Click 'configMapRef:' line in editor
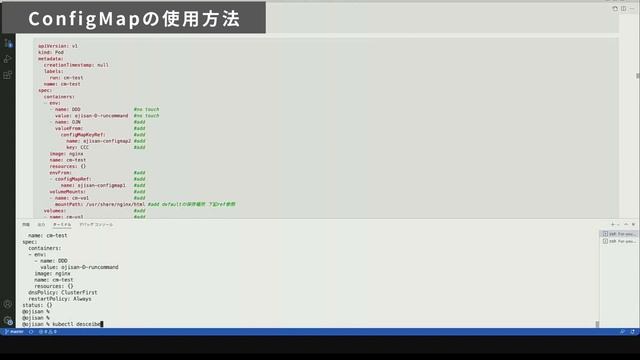The image size is (640, 360). [x=72, y=179]
